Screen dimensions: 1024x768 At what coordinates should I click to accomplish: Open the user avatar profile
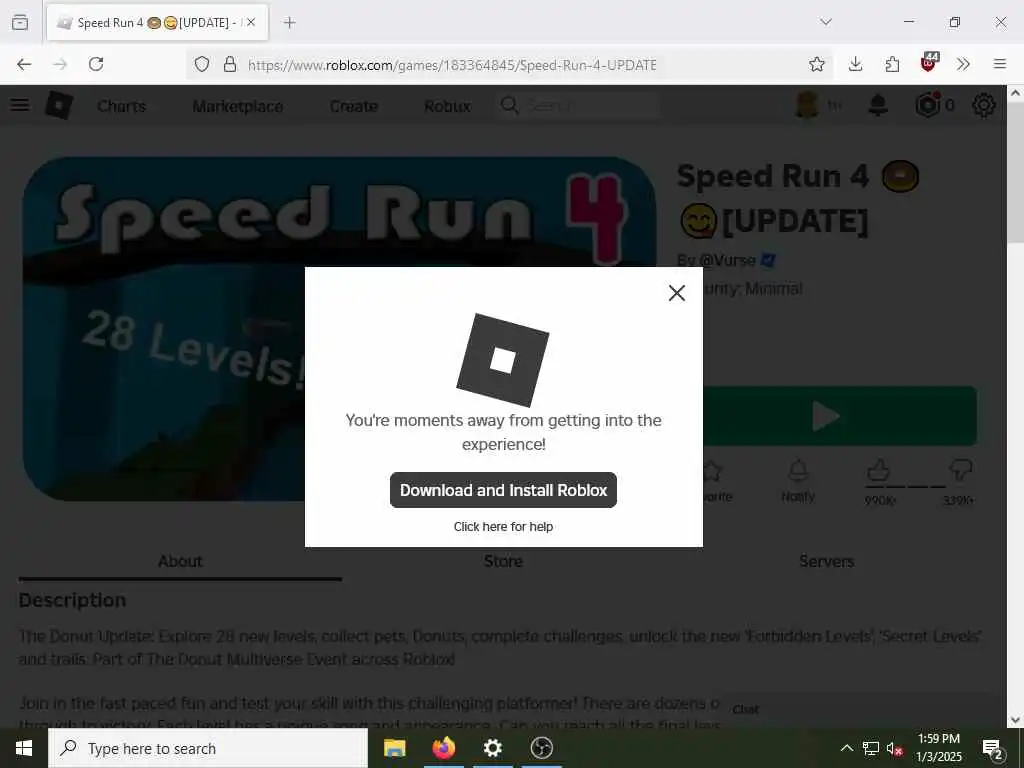click(807, 105)
